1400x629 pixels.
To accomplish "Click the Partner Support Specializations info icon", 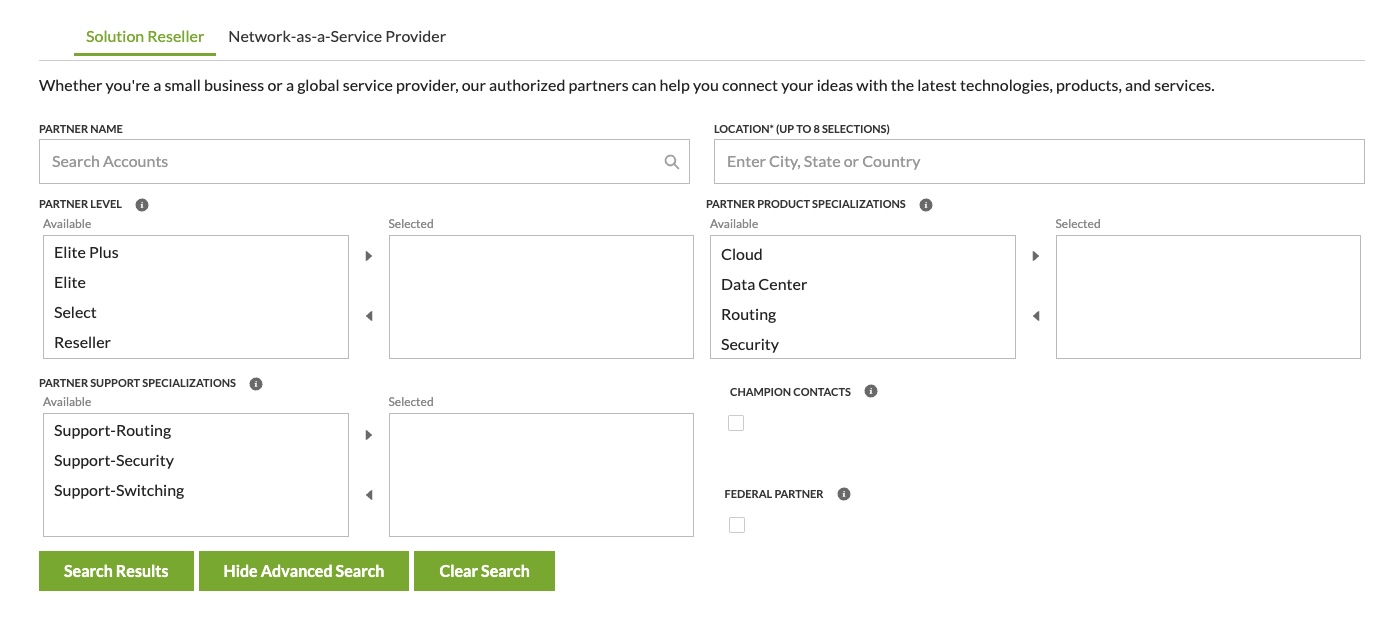I will pyautogui.click(x=256, y=384).
